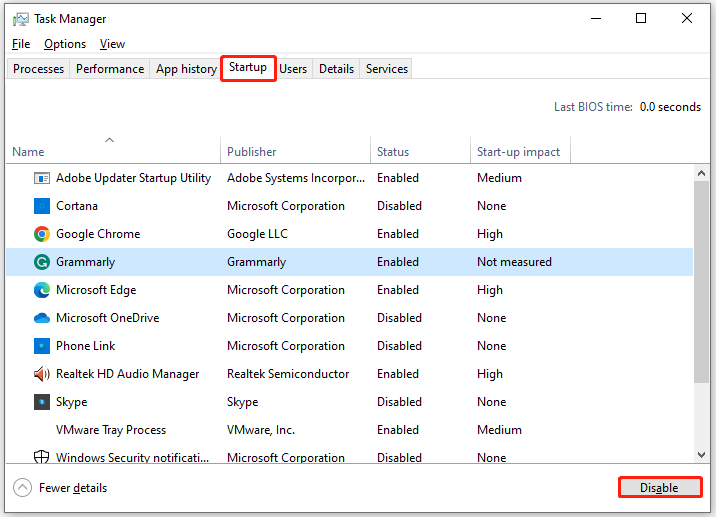Switch to the Services tab

[x=386, y=69]
